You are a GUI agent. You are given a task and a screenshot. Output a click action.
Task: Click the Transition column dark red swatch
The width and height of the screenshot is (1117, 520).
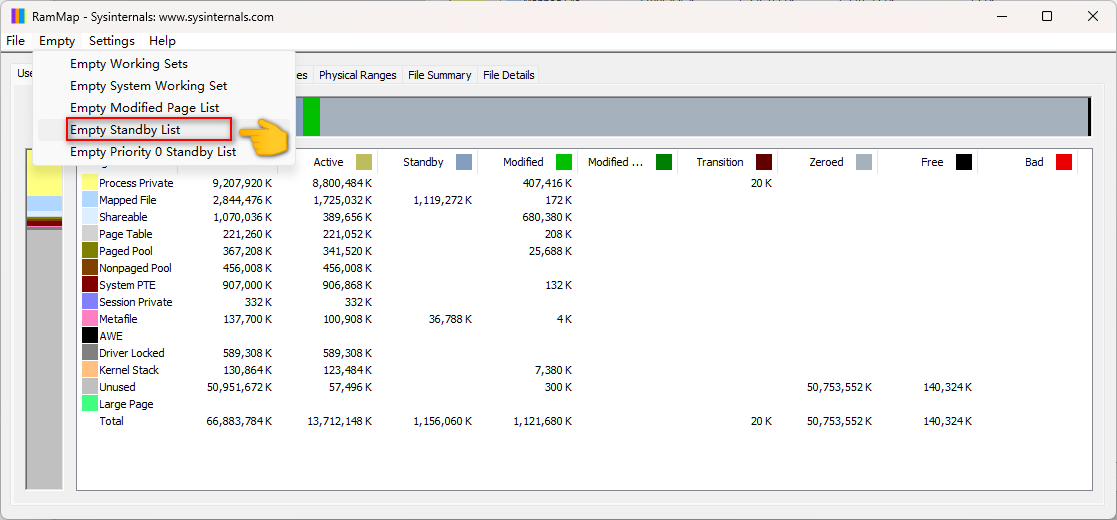pyautogui.click(x=764, y=162)
